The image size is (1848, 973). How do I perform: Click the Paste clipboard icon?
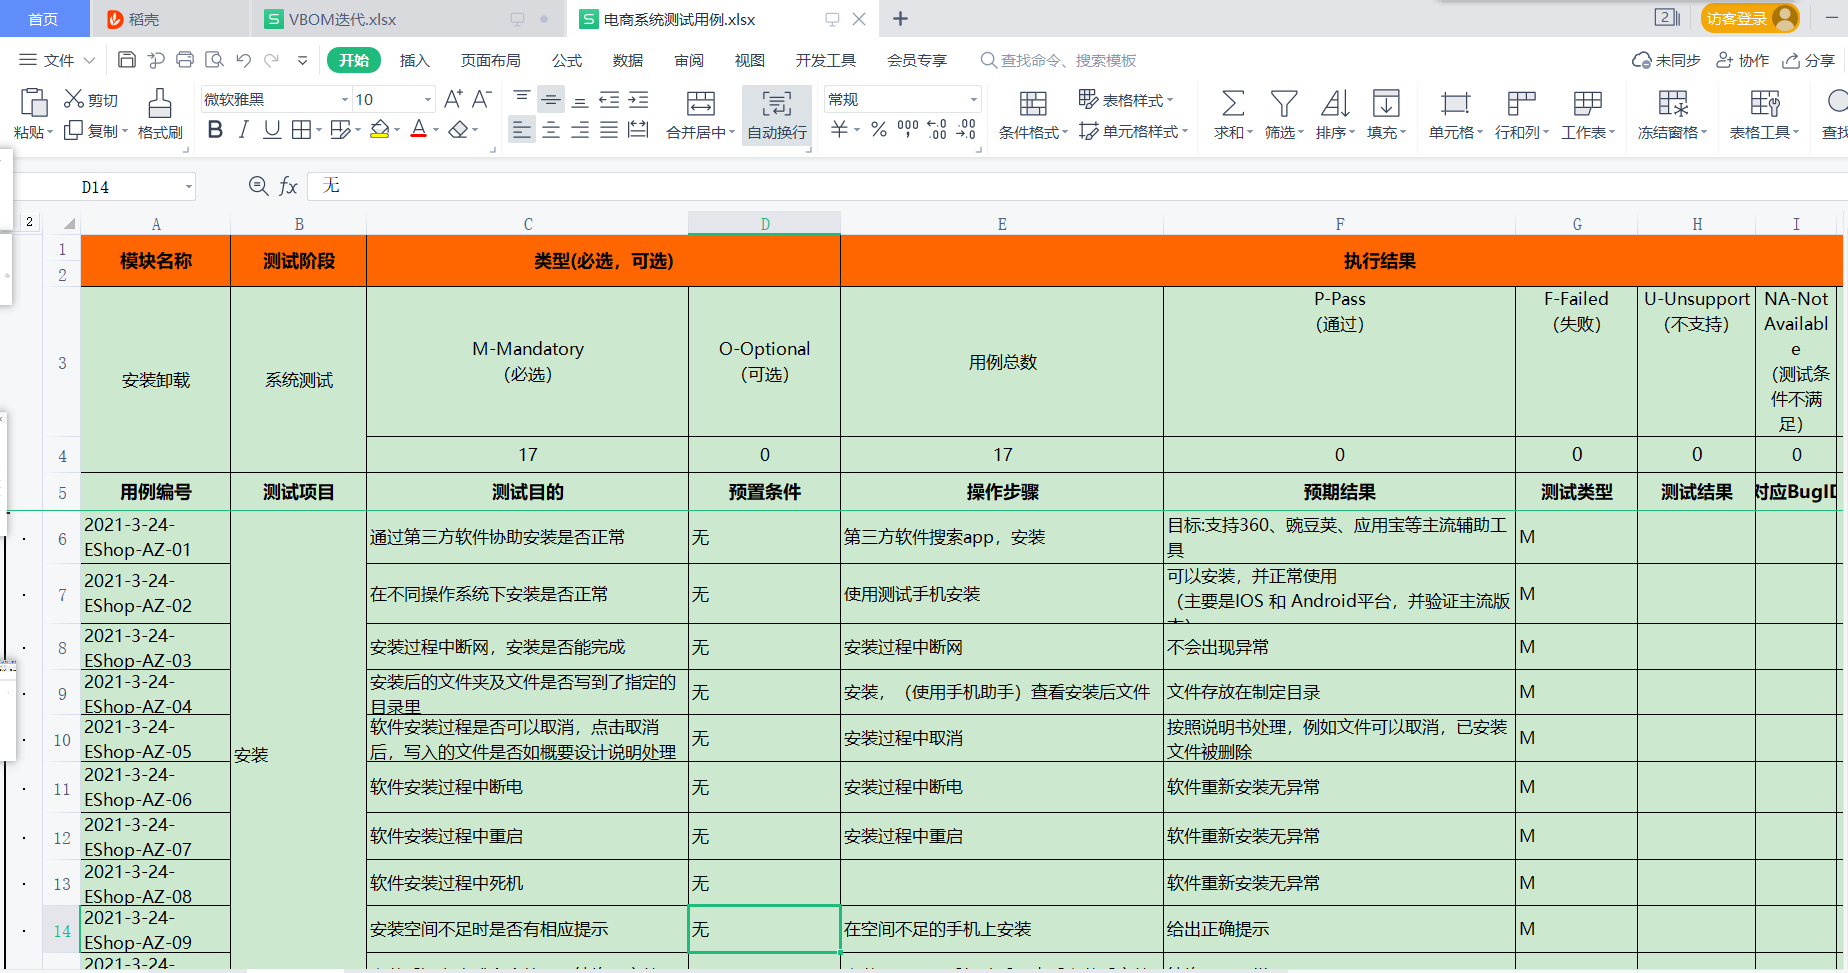pos(33,103)
